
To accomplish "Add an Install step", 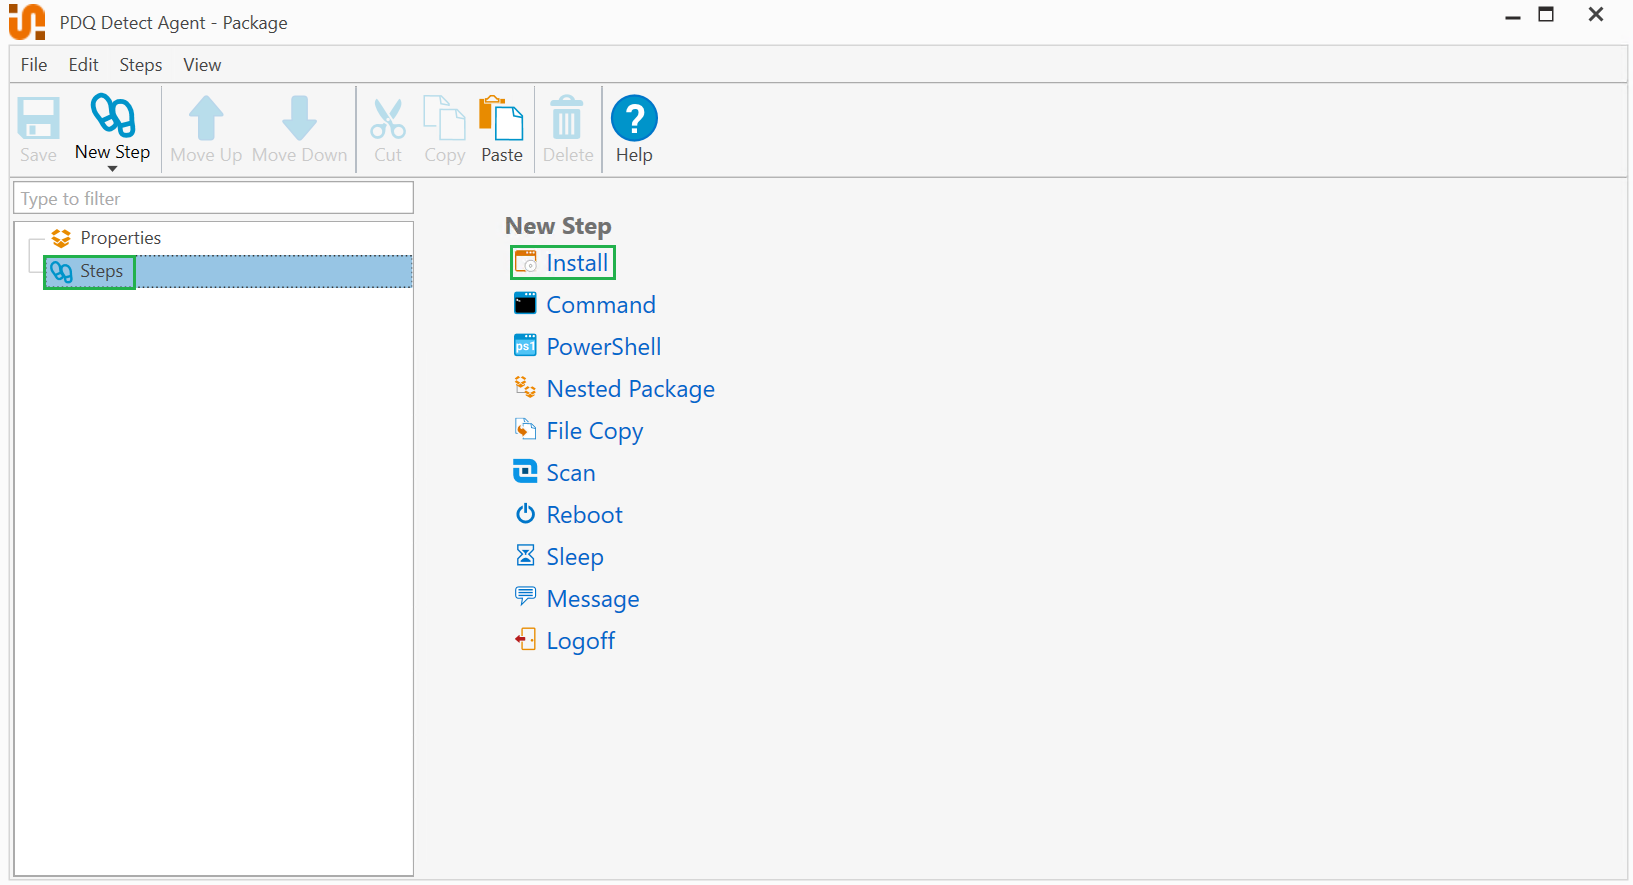I will (x=576, y=263).
